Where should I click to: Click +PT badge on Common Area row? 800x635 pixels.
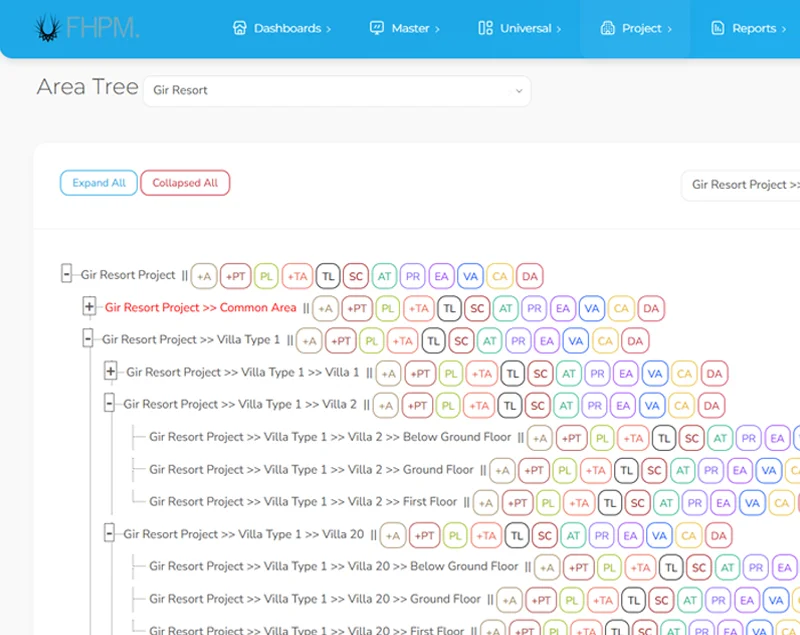pyautogui.click(x=357, y=309)
